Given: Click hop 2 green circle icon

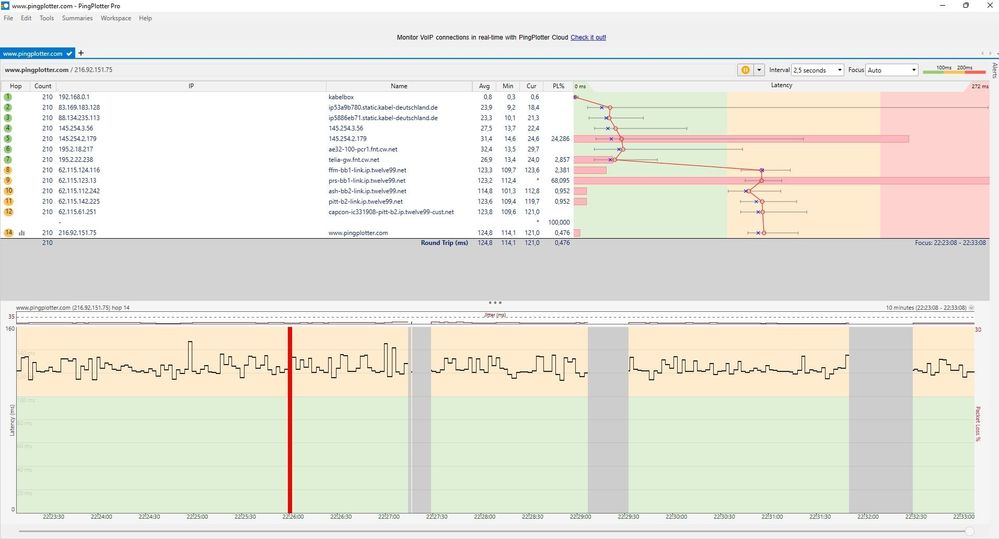Looking at the screenshot, I should tap(8, 108).
